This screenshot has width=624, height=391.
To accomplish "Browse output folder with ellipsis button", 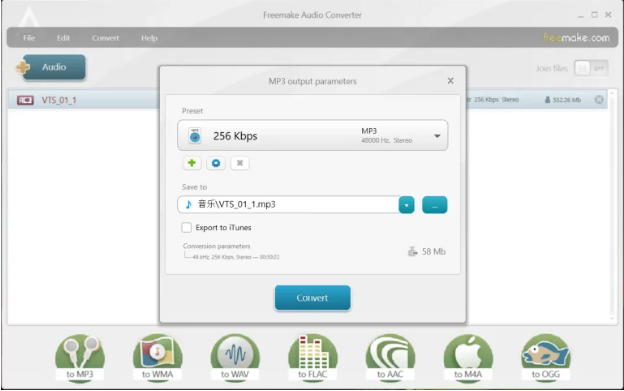I will pyautogui.click(x=435, y=205).
